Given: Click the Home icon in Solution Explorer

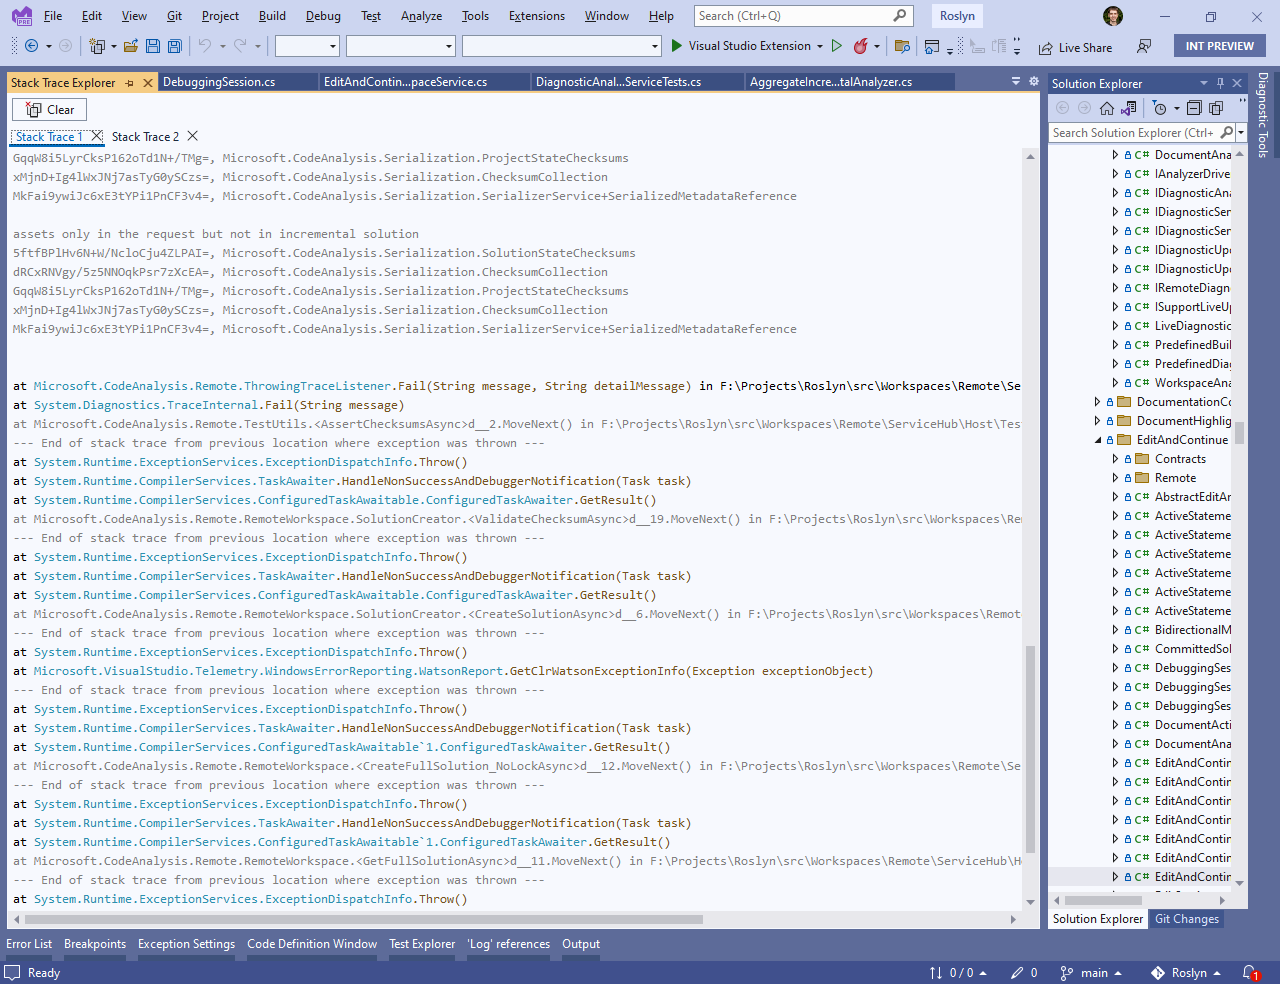Looking at the screenshot, I should pos(1106,107).
